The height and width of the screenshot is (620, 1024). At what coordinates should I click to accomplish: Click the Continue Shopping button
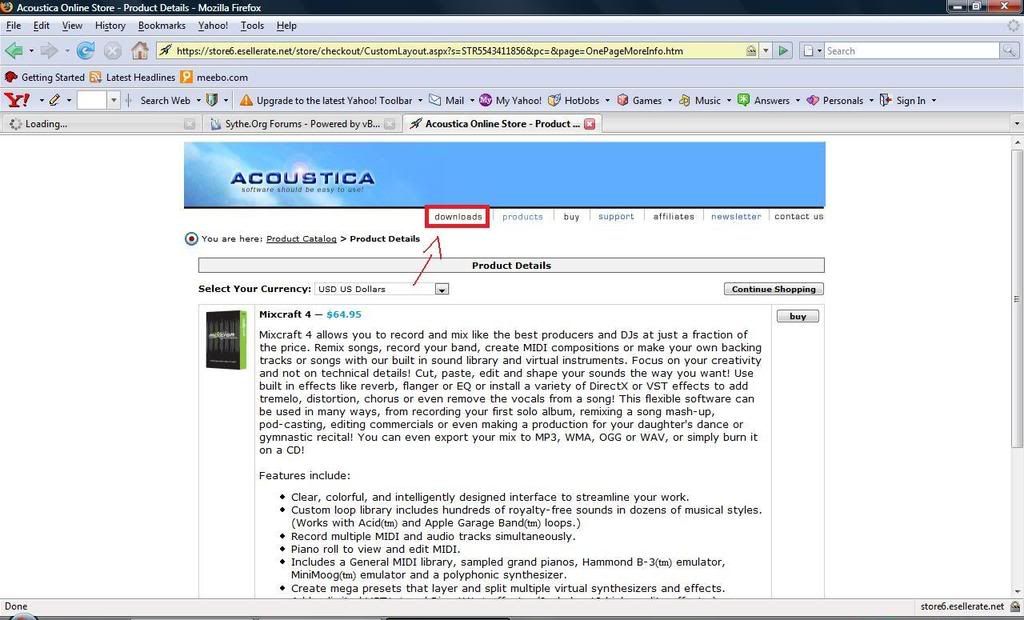[773, 289]
